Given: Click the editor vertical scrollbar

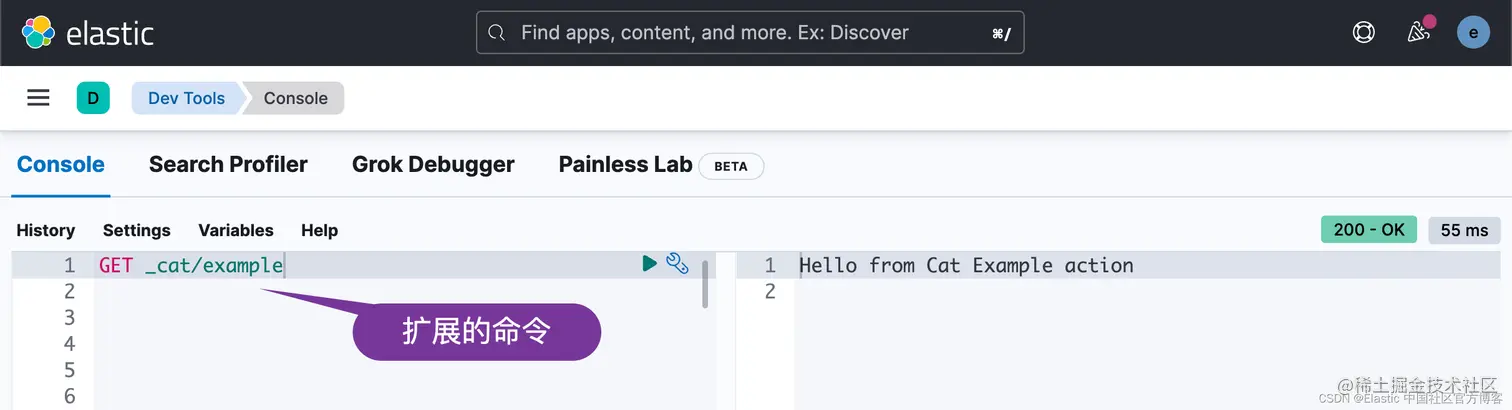Looking at the screenshot, I should point(706,285).
